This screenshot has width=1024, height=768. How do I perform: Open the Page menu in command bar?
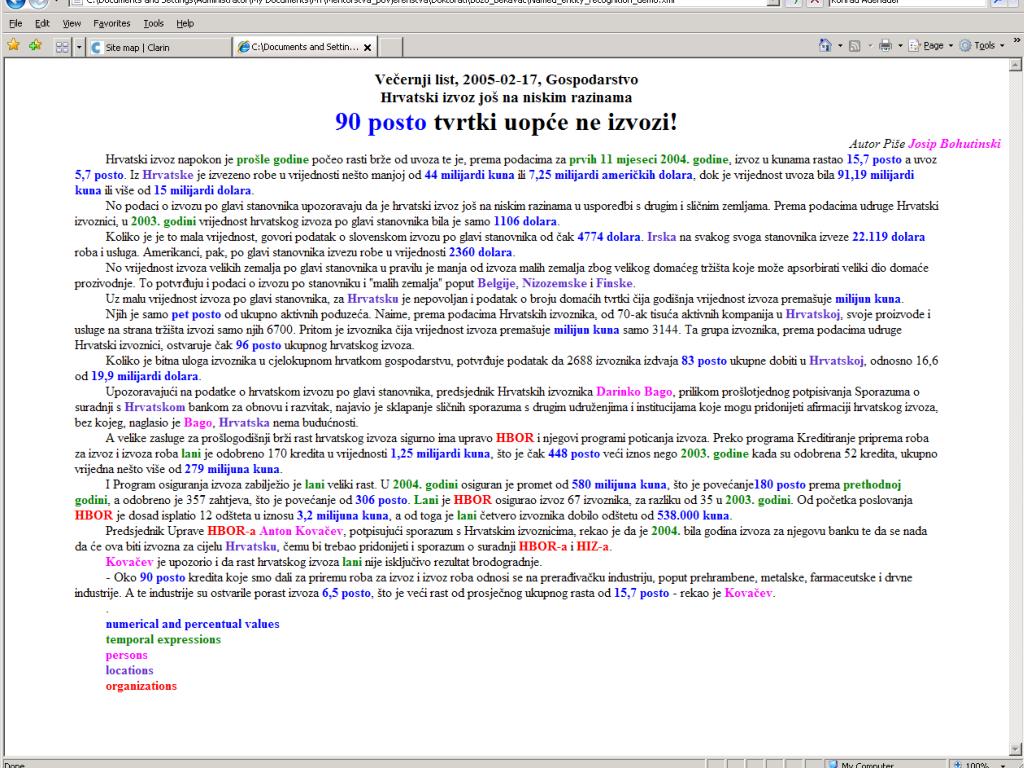click(x=931, y=46)
